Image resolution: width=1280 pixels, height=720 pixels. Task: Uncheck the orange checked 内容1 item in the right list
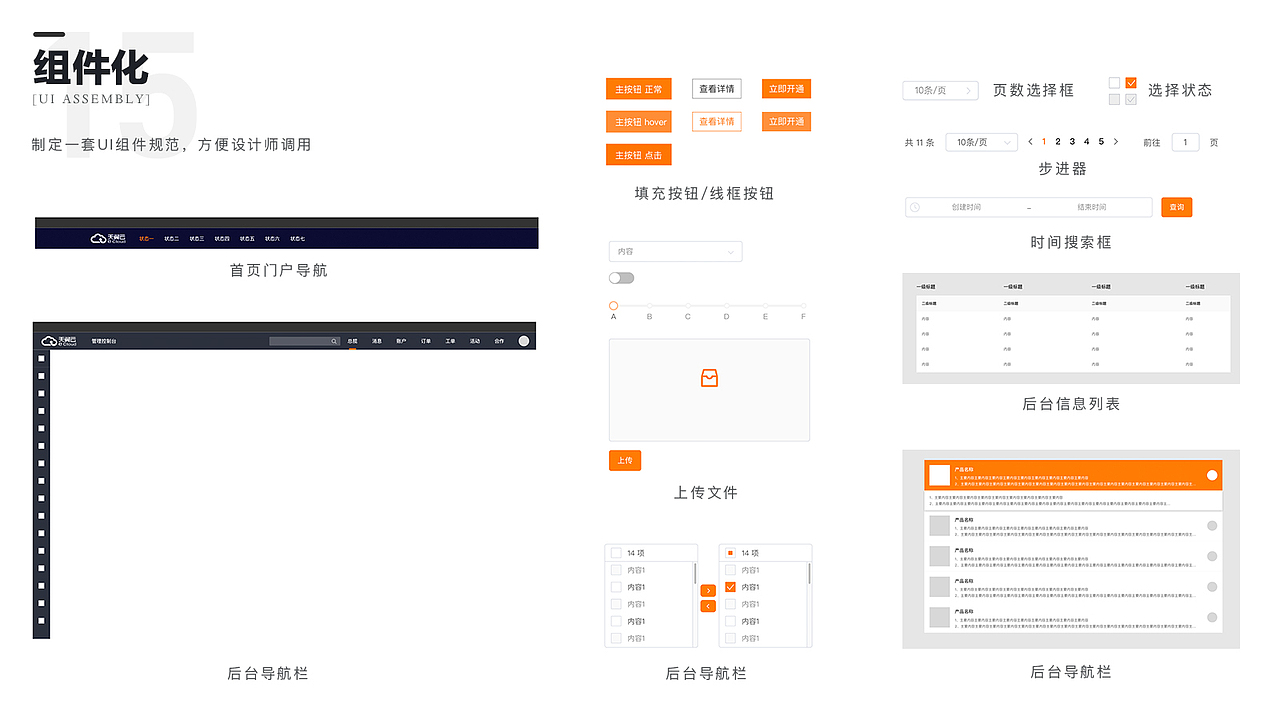[x=730, y=587]
